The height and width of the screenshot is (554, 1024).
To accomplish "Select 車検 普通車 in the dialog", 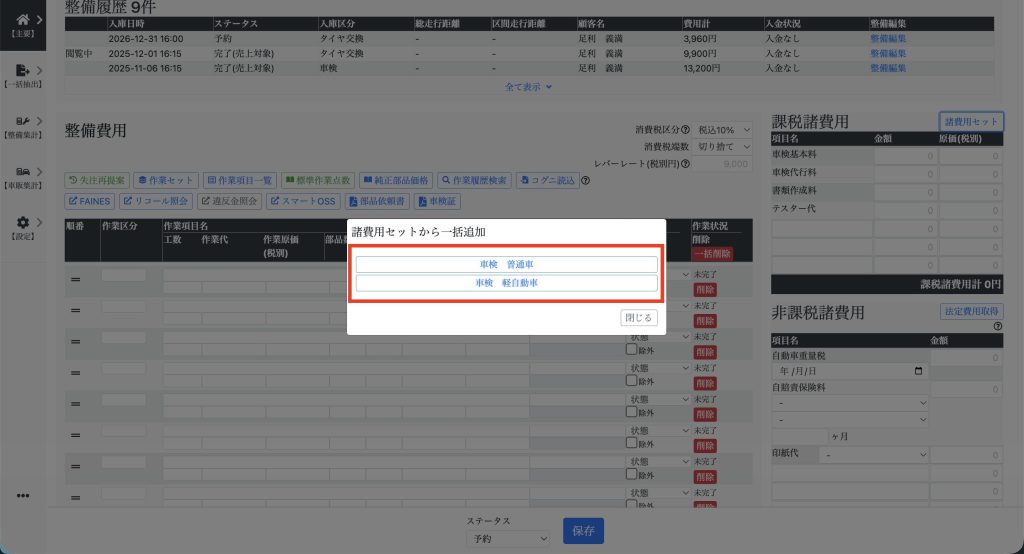I will click(507, 265).
